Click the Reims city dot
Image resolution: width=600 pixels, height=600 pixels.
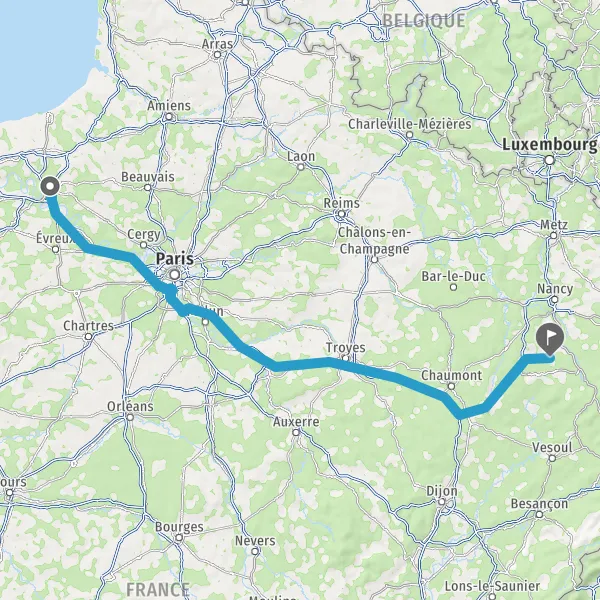[x=342, y=214]
